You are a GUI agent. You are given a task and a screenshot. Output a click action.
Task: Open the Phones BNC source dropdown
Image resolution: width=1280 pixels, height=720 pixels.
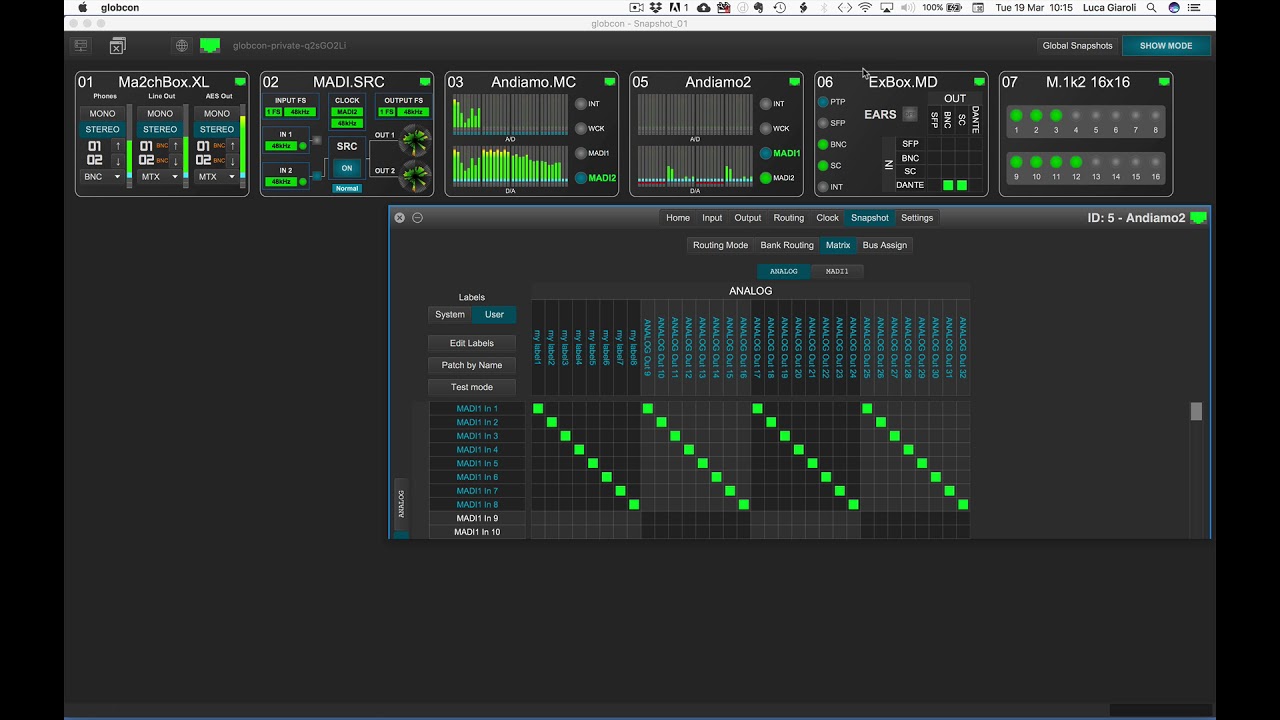102,177
